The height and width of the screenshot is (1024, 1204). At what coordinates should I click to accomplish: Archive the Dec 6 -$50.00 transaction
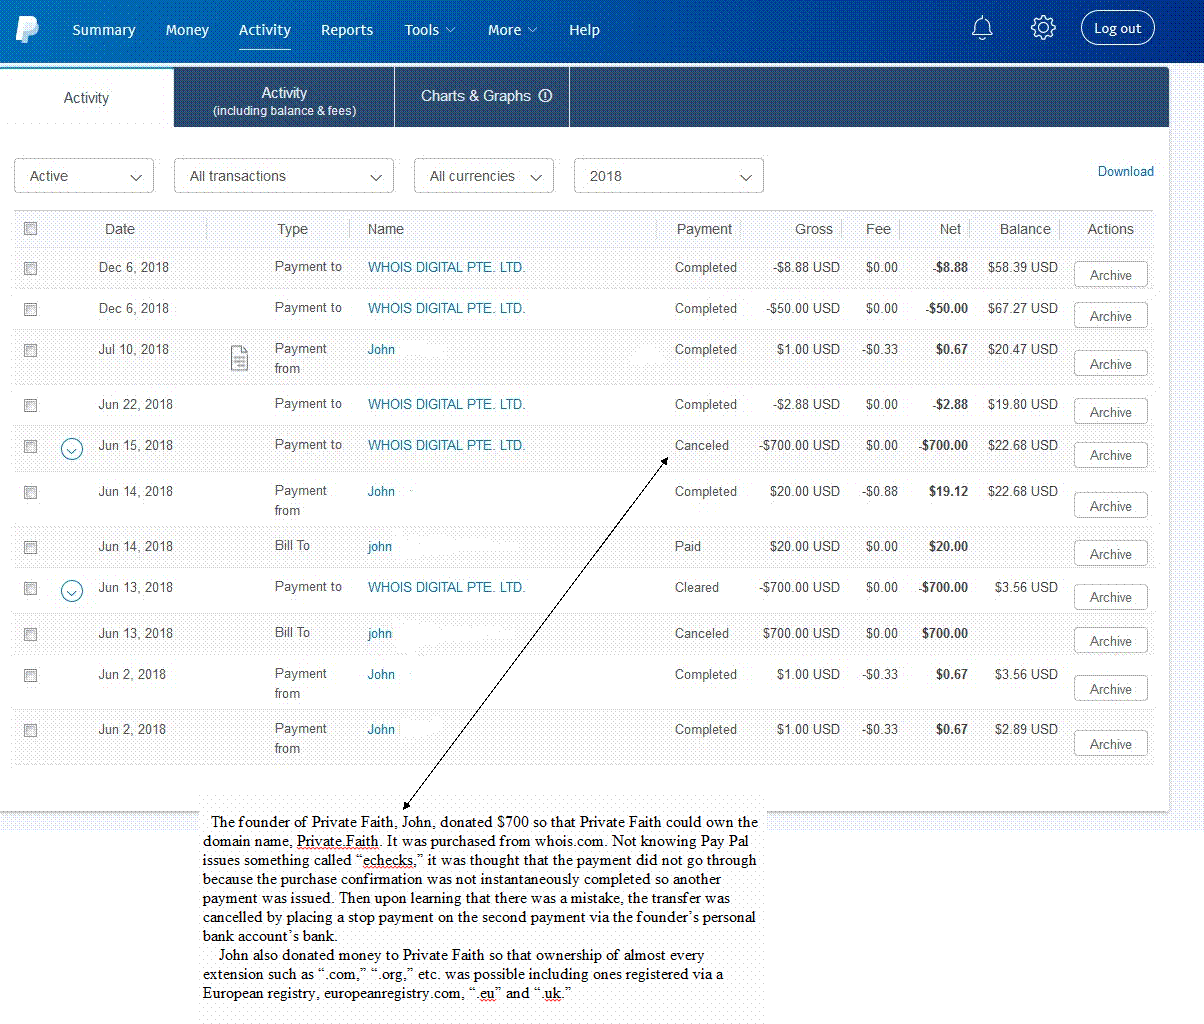click(x=1111, y=316)
